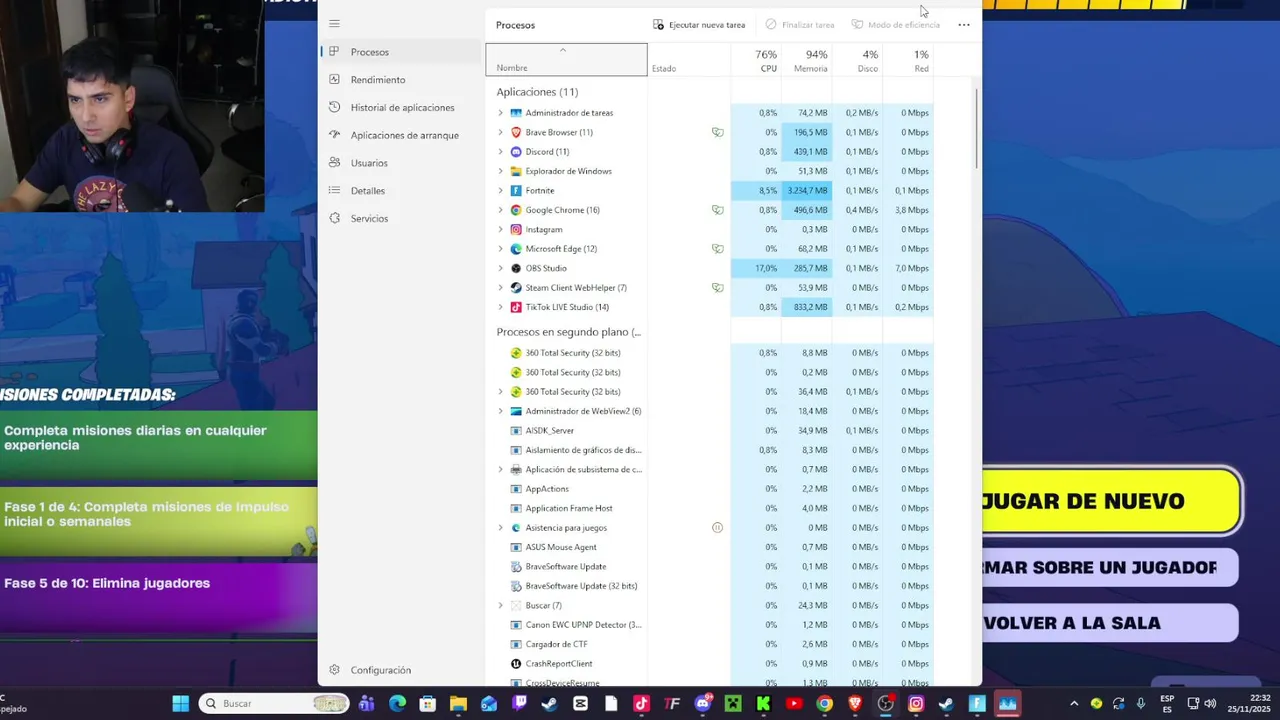
Task: Open Historial de aplicaciones in the sidebar
Action: 400,107
